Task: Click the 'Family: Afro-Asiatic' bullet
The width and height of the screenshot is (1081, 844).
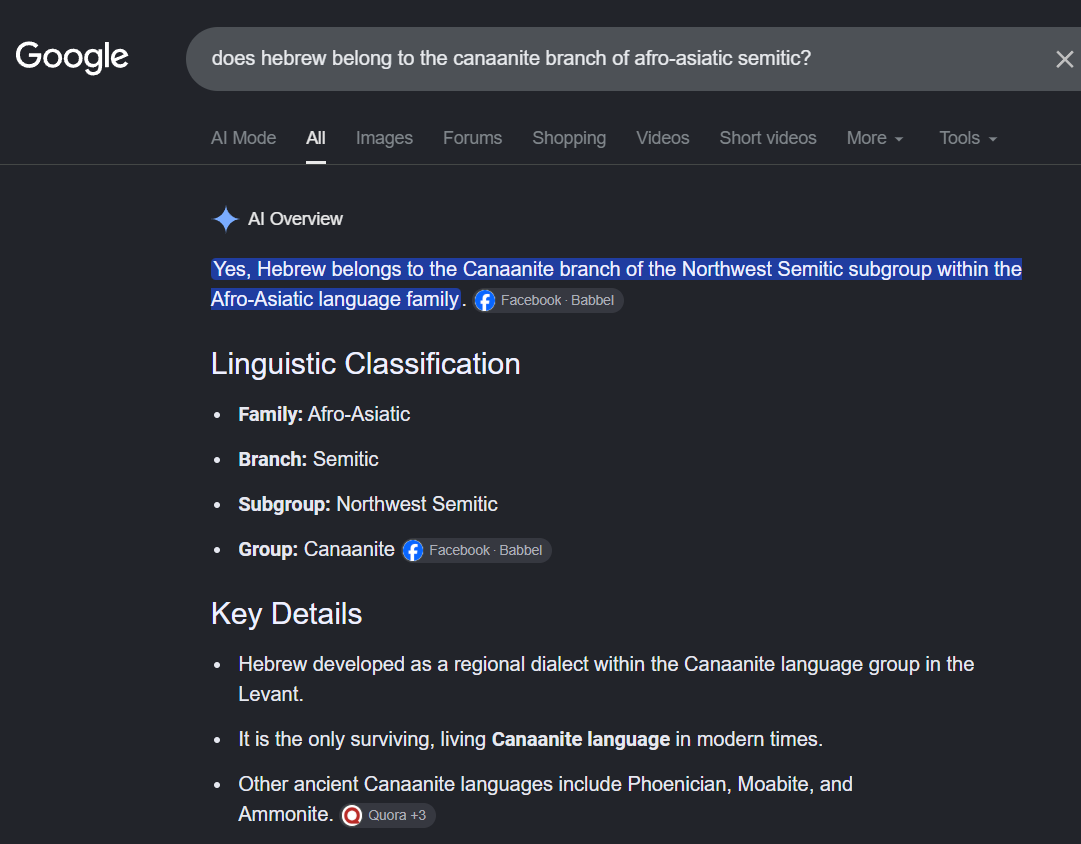Action: pos(324,414)
